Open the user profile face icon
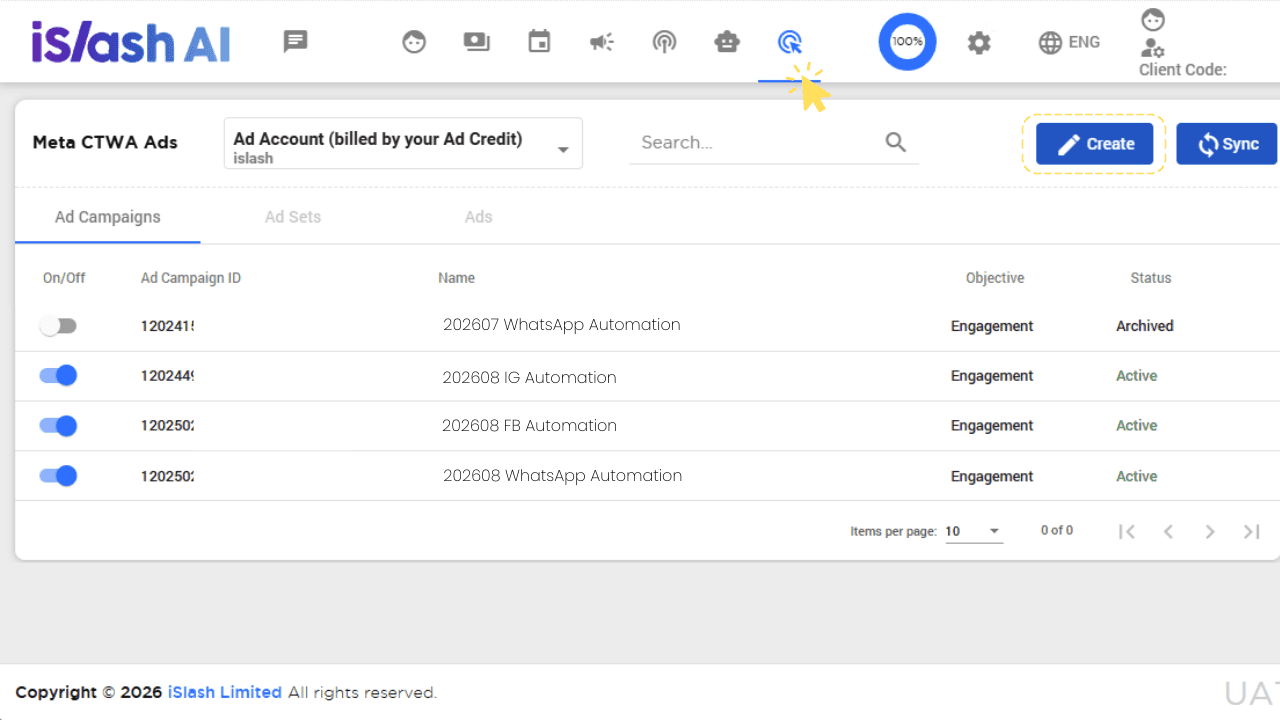Viewport: 1280px width, 720px height. tap(1153, 20)
